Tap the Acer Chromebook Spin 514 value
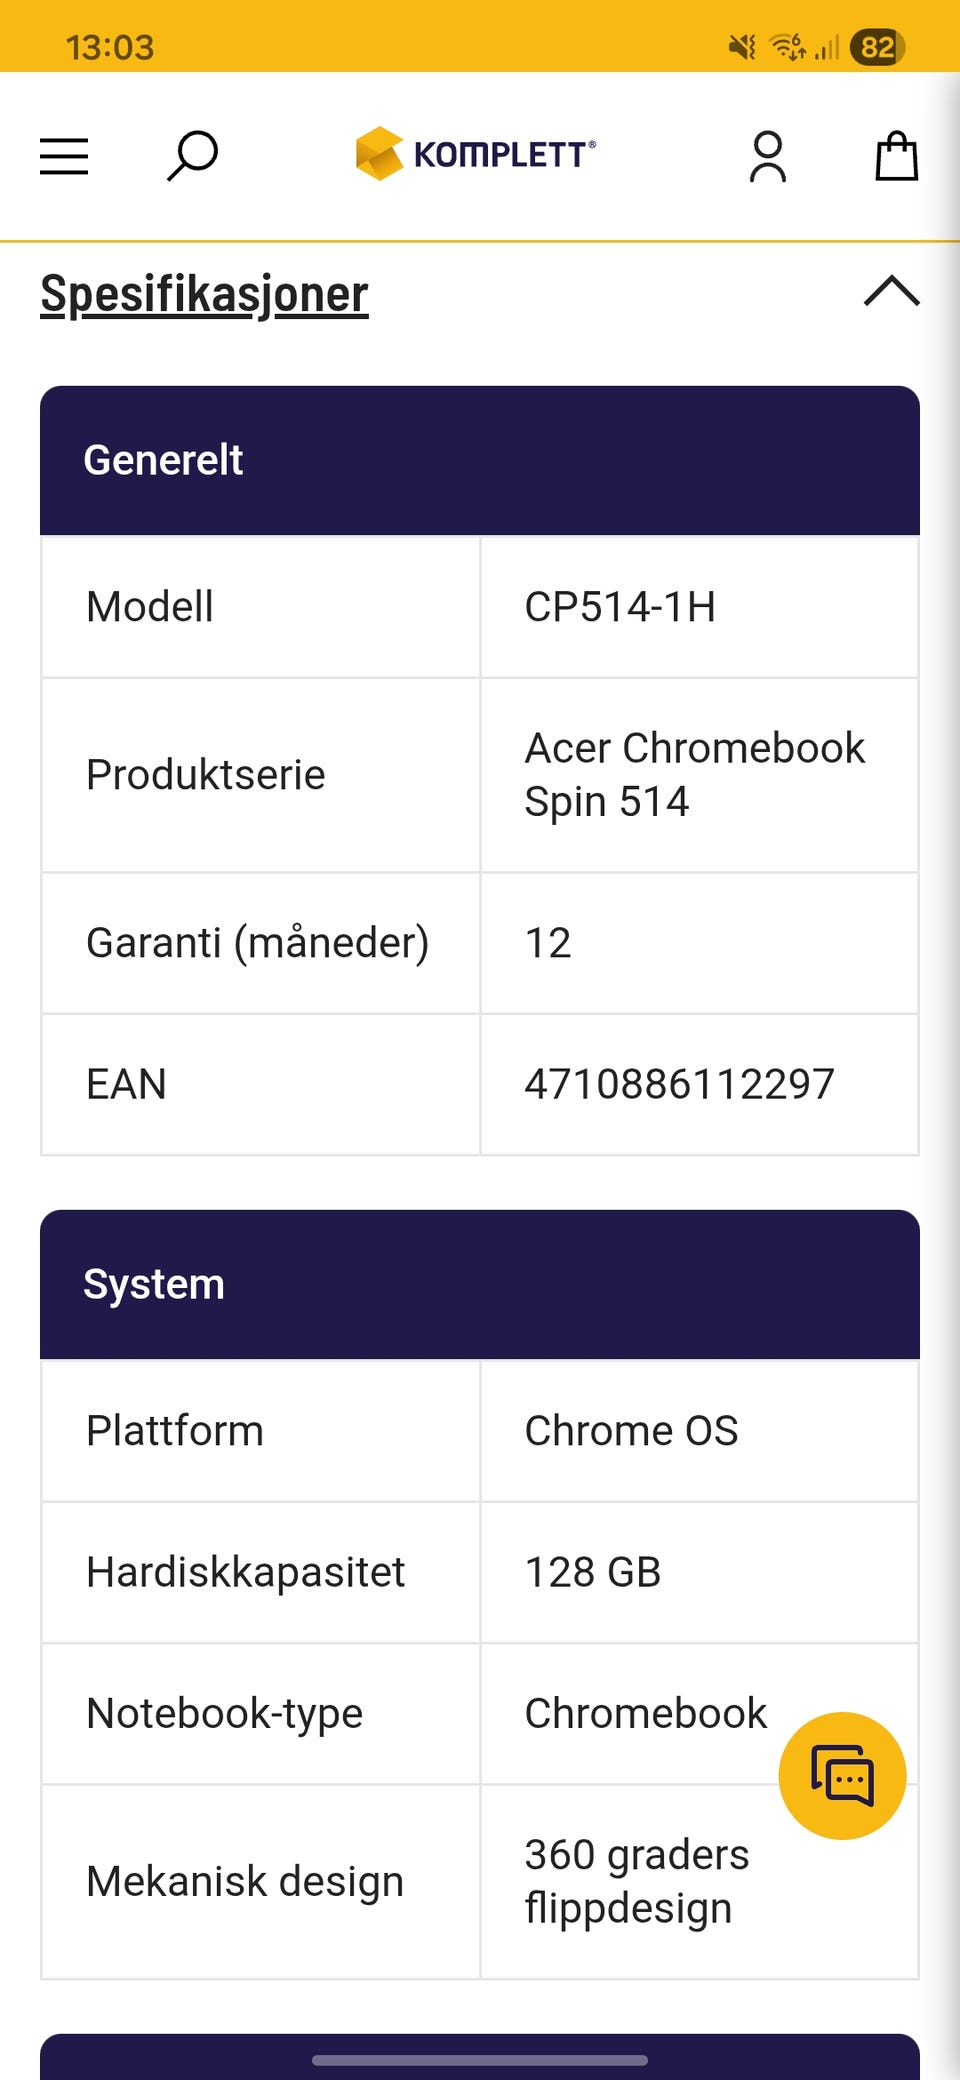This screenshot has width=960, height=2080. pyautogui.click(x=694, y=774)
